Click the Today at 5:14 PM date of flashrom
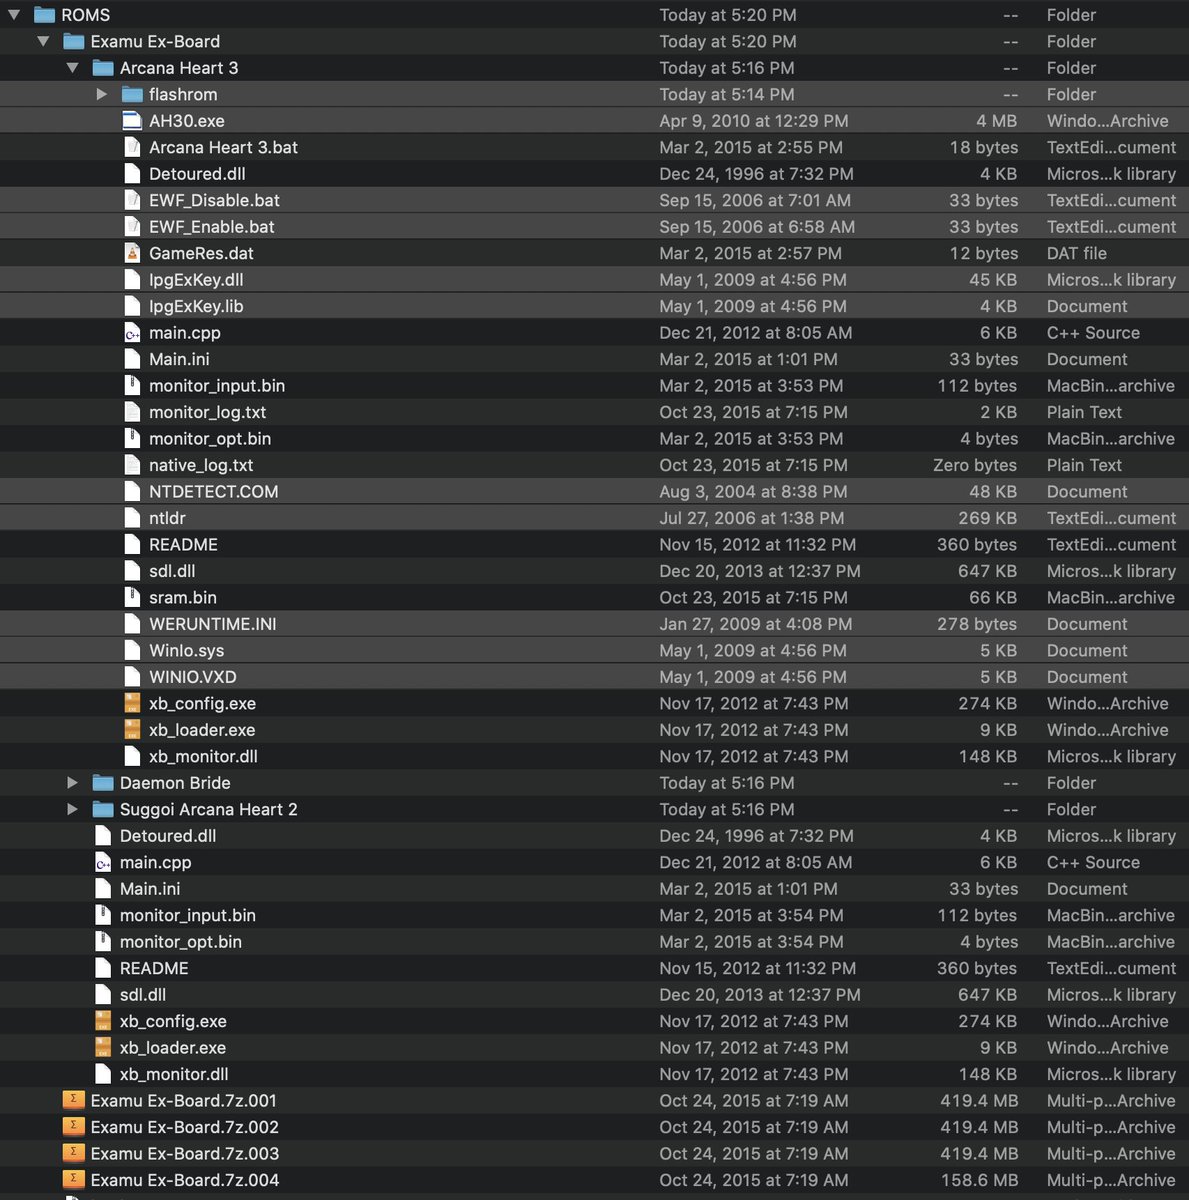 (727, 94)
